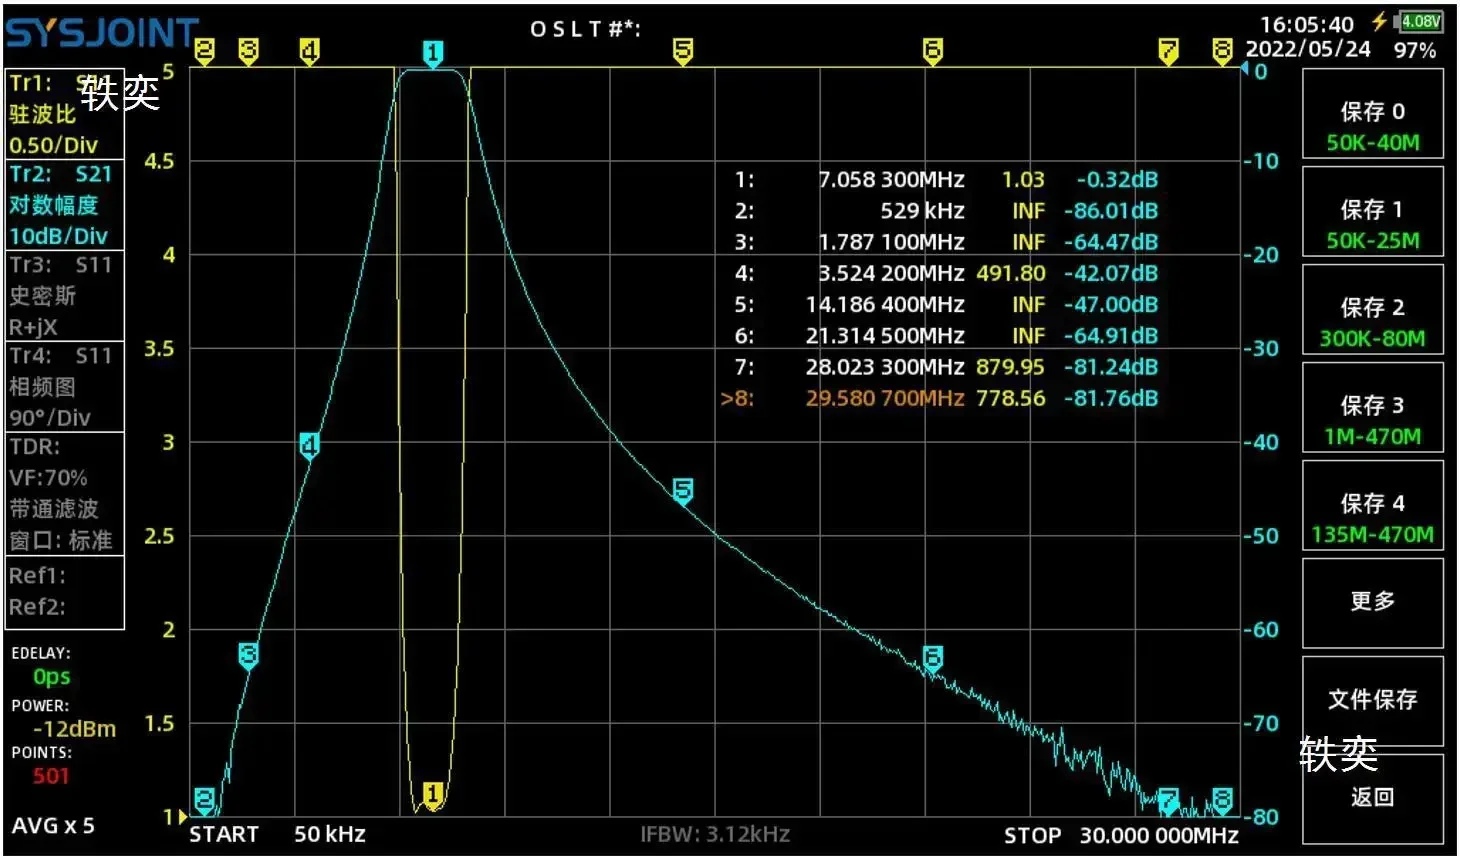Tap the clock 16:05:40 display
Viewport: 1460px width, 857px height.
pos(1307,24)
